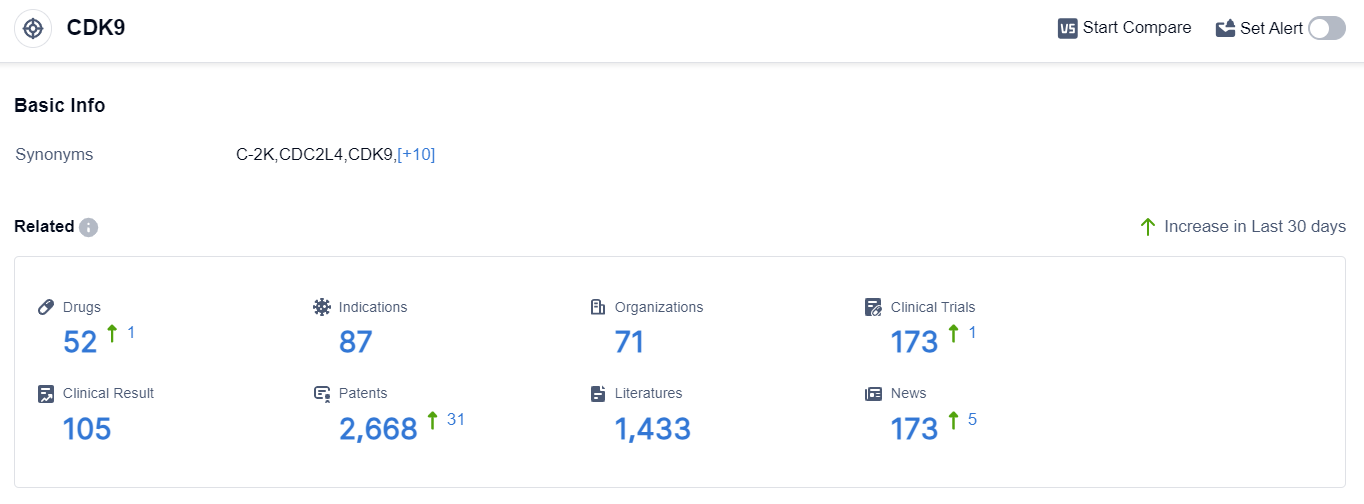Click the Set Alert bell icon
This screenshot has width=1364, height=504.
pyautogui.click(x=1225, y=28)
